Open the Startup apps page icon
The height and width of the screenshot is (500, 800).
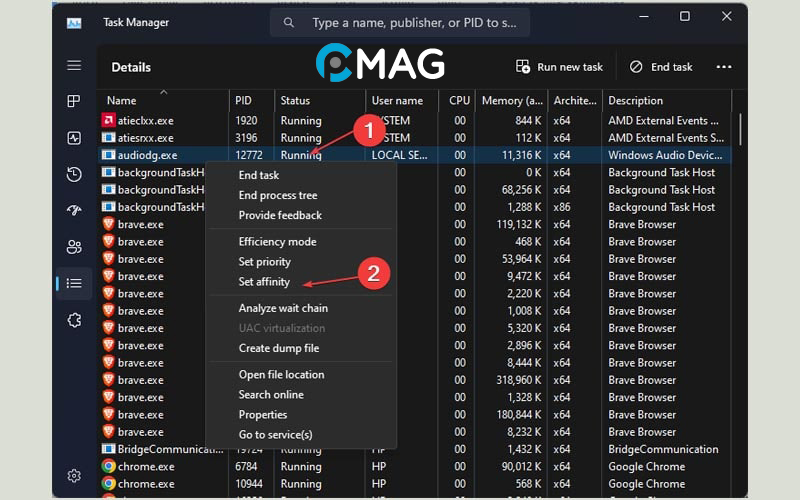point(74,210)
